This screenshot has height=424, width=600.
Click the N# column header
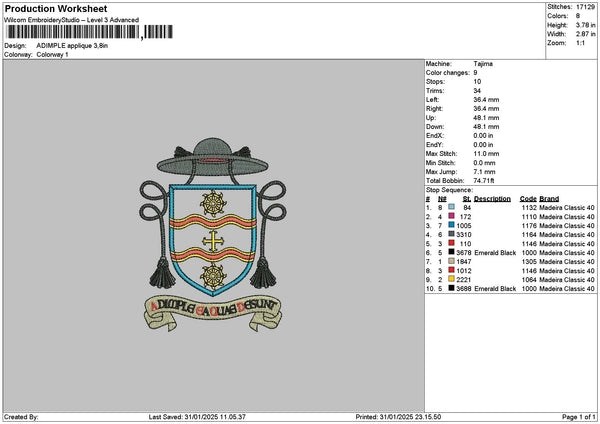(442, 199)
